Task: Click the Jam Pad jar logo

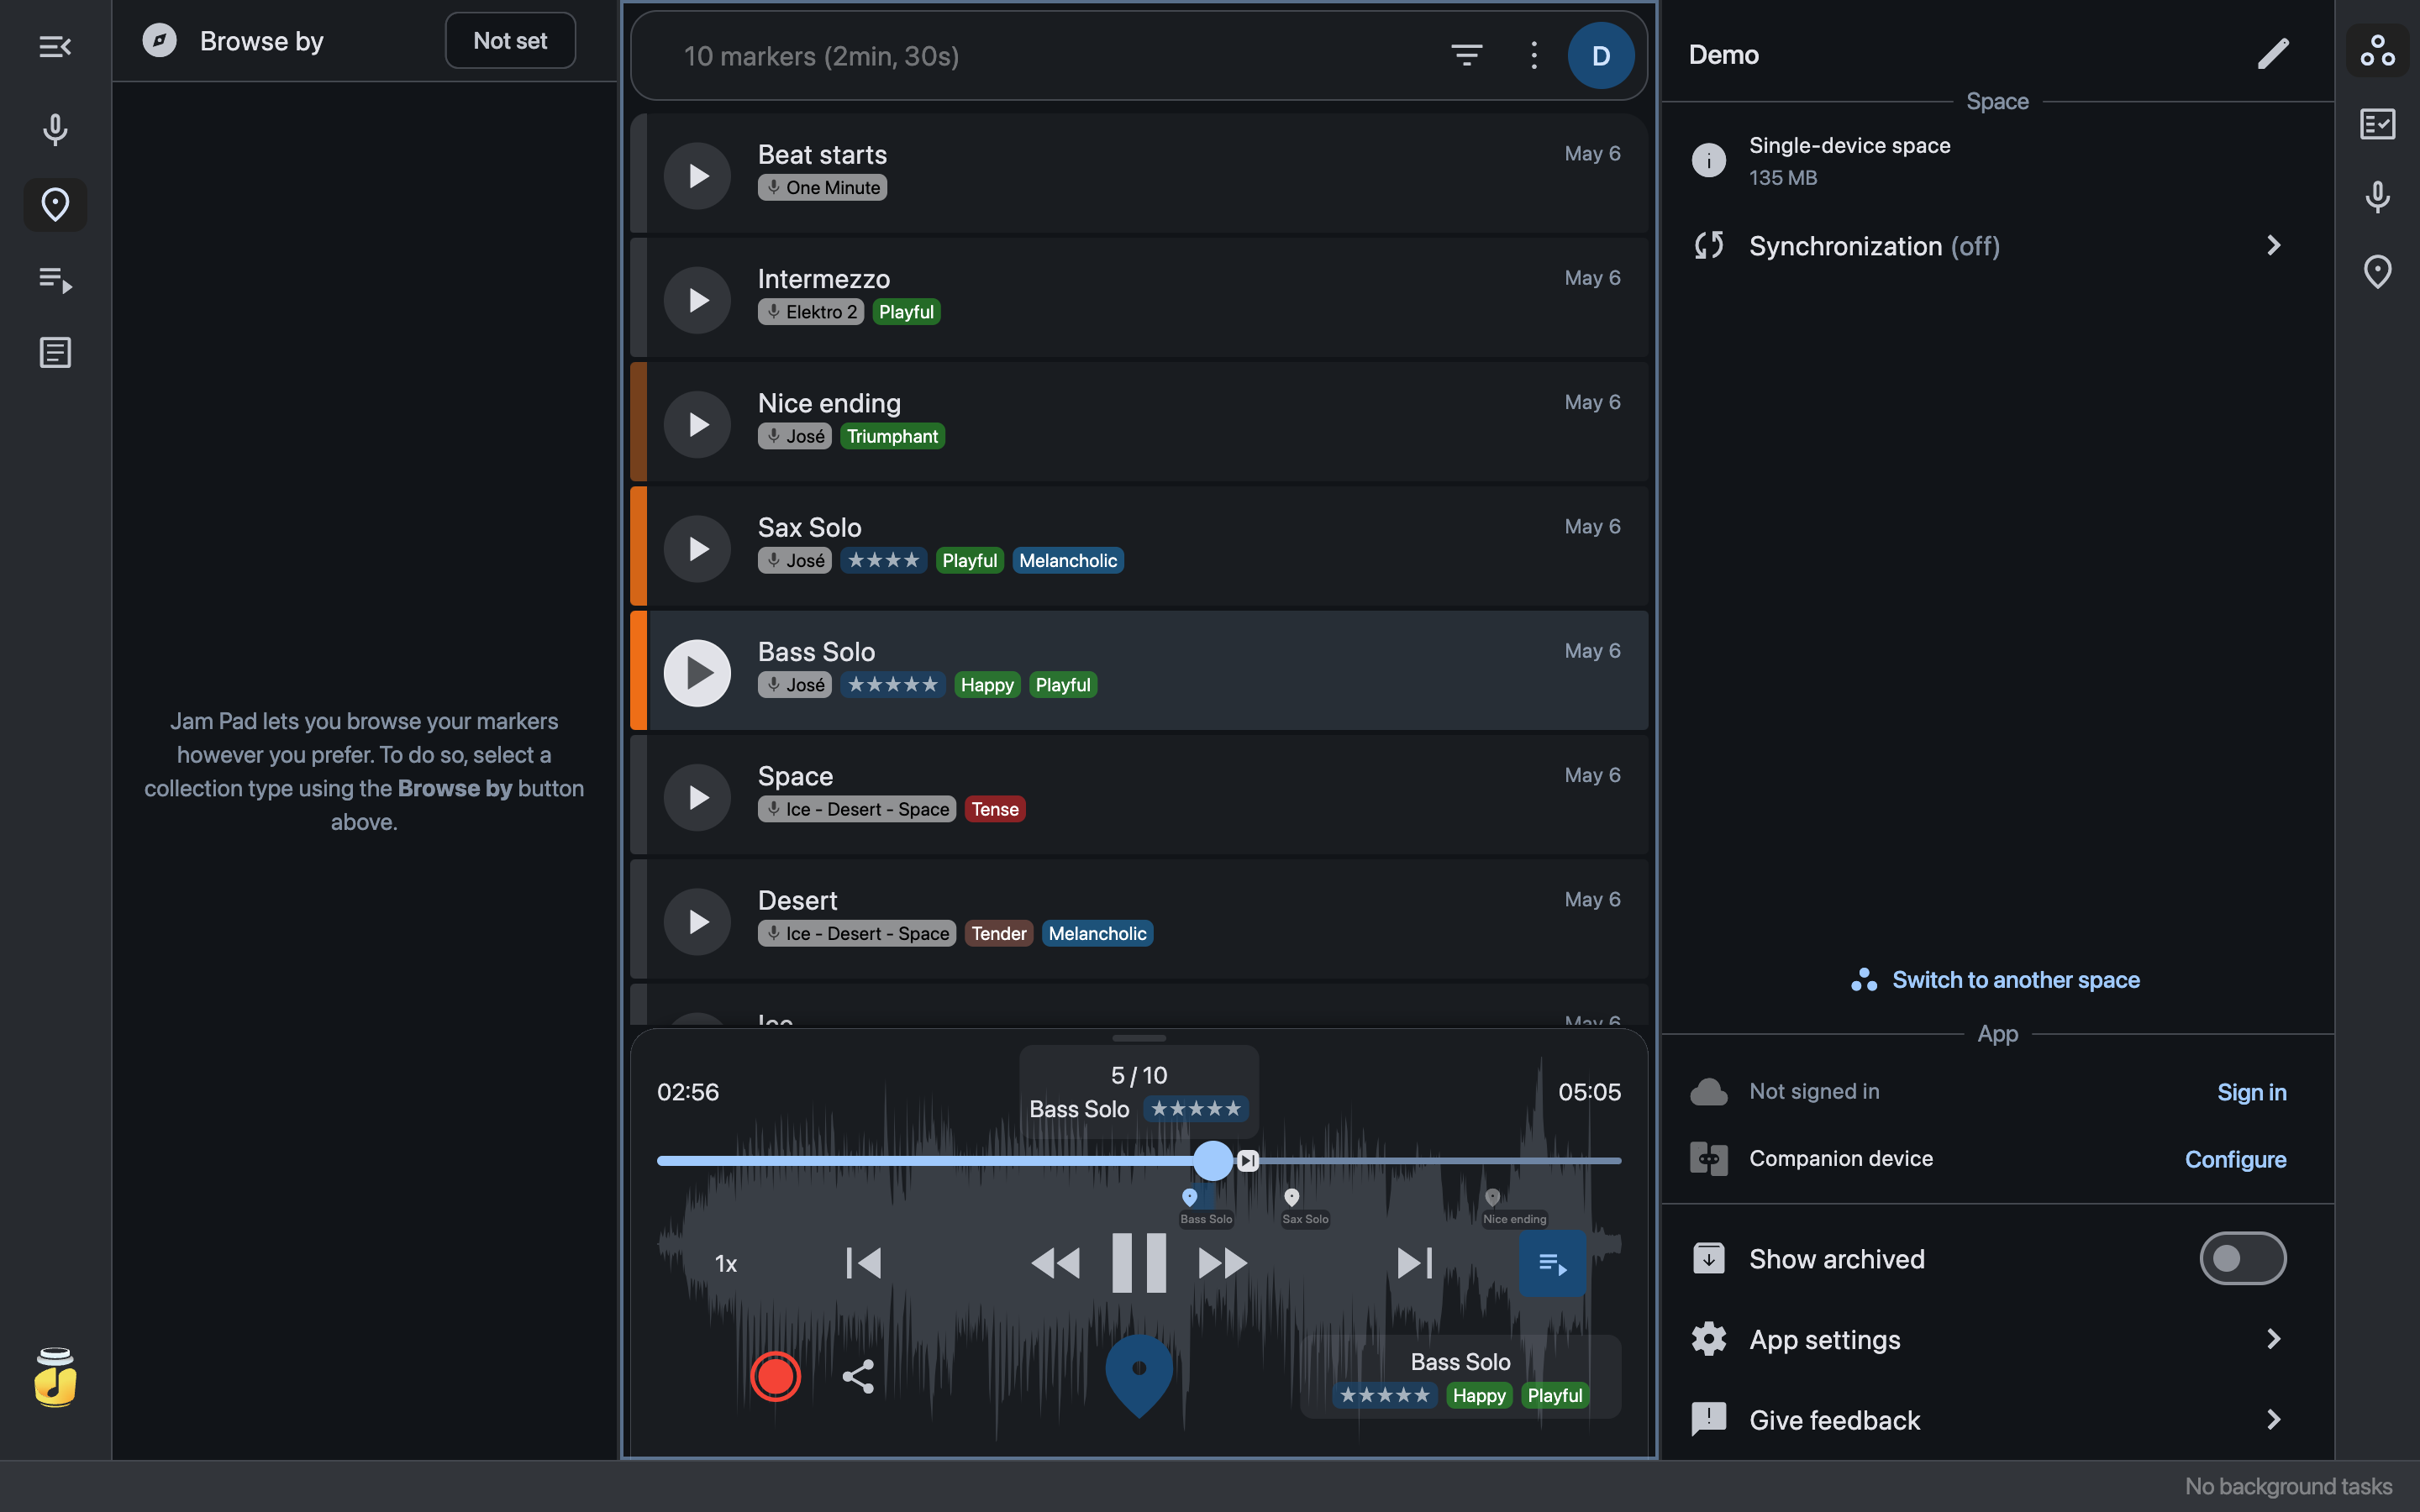Action: [x=55, y=1378]
